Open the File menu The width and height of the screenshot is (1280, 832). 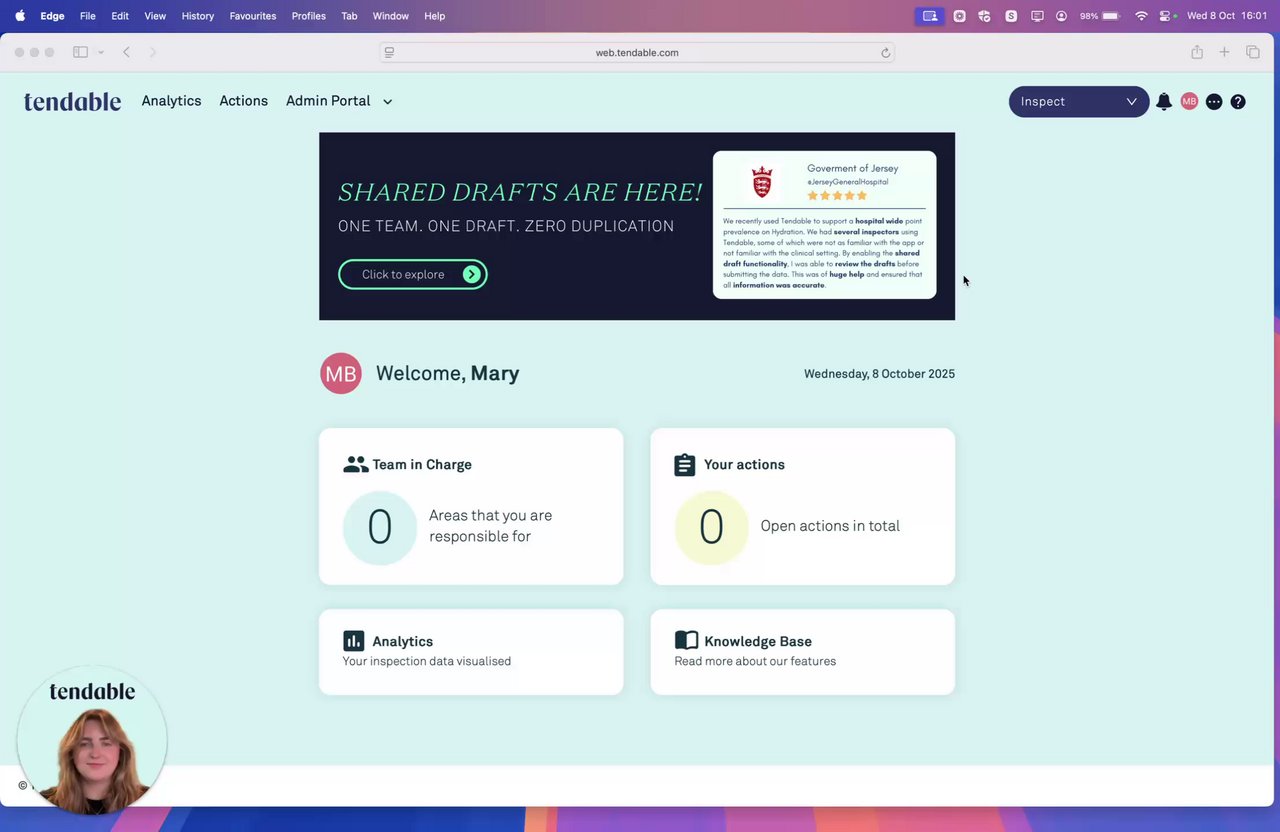point(88,16)
